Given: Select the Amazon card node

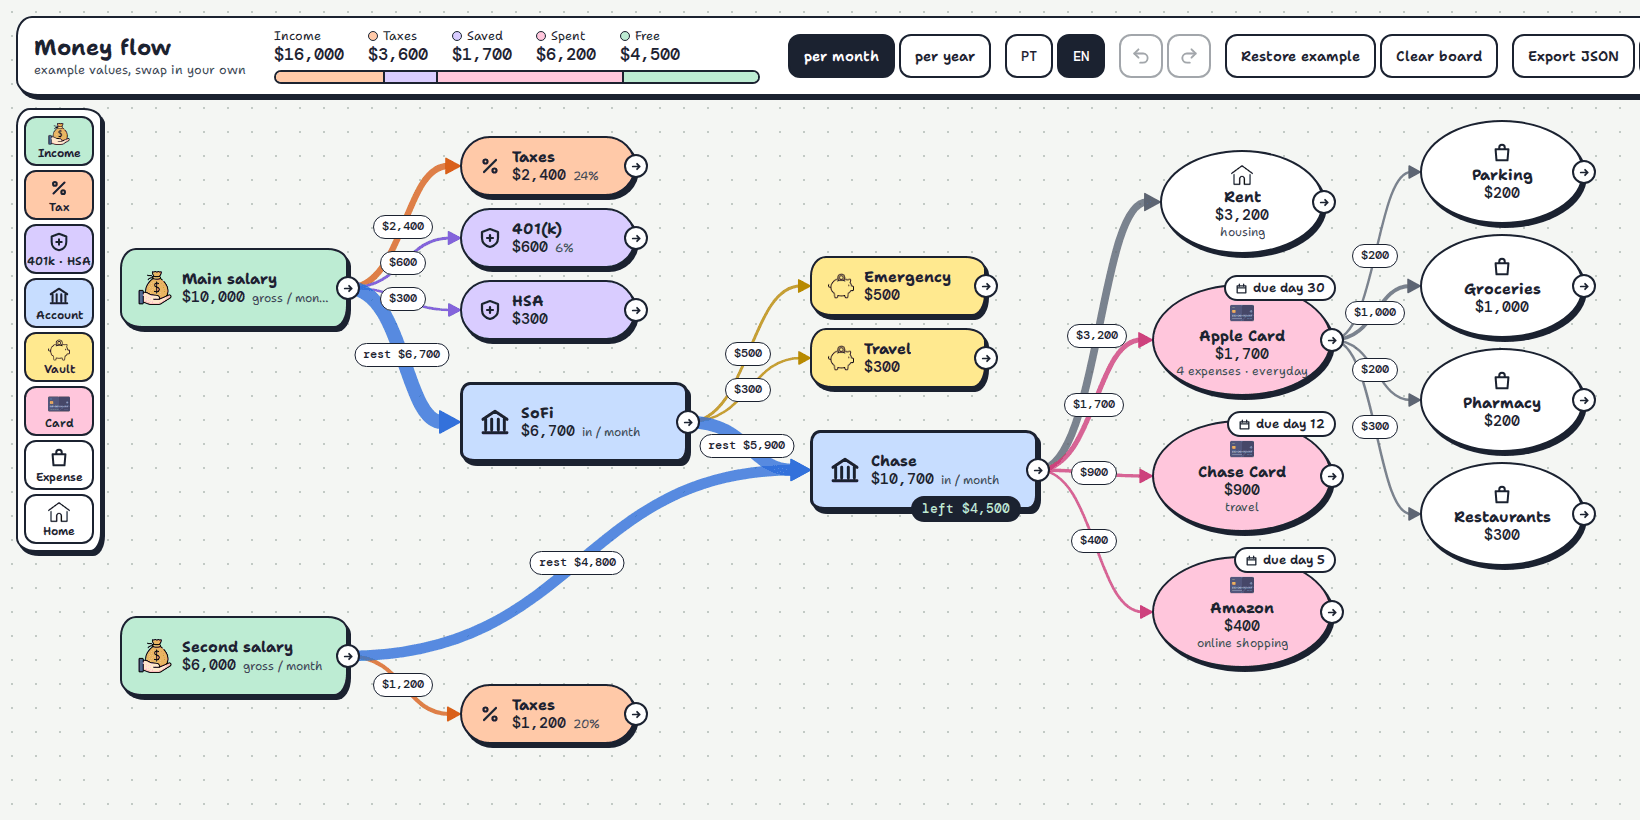Looking at the screenshot, I should point(1242,612).
